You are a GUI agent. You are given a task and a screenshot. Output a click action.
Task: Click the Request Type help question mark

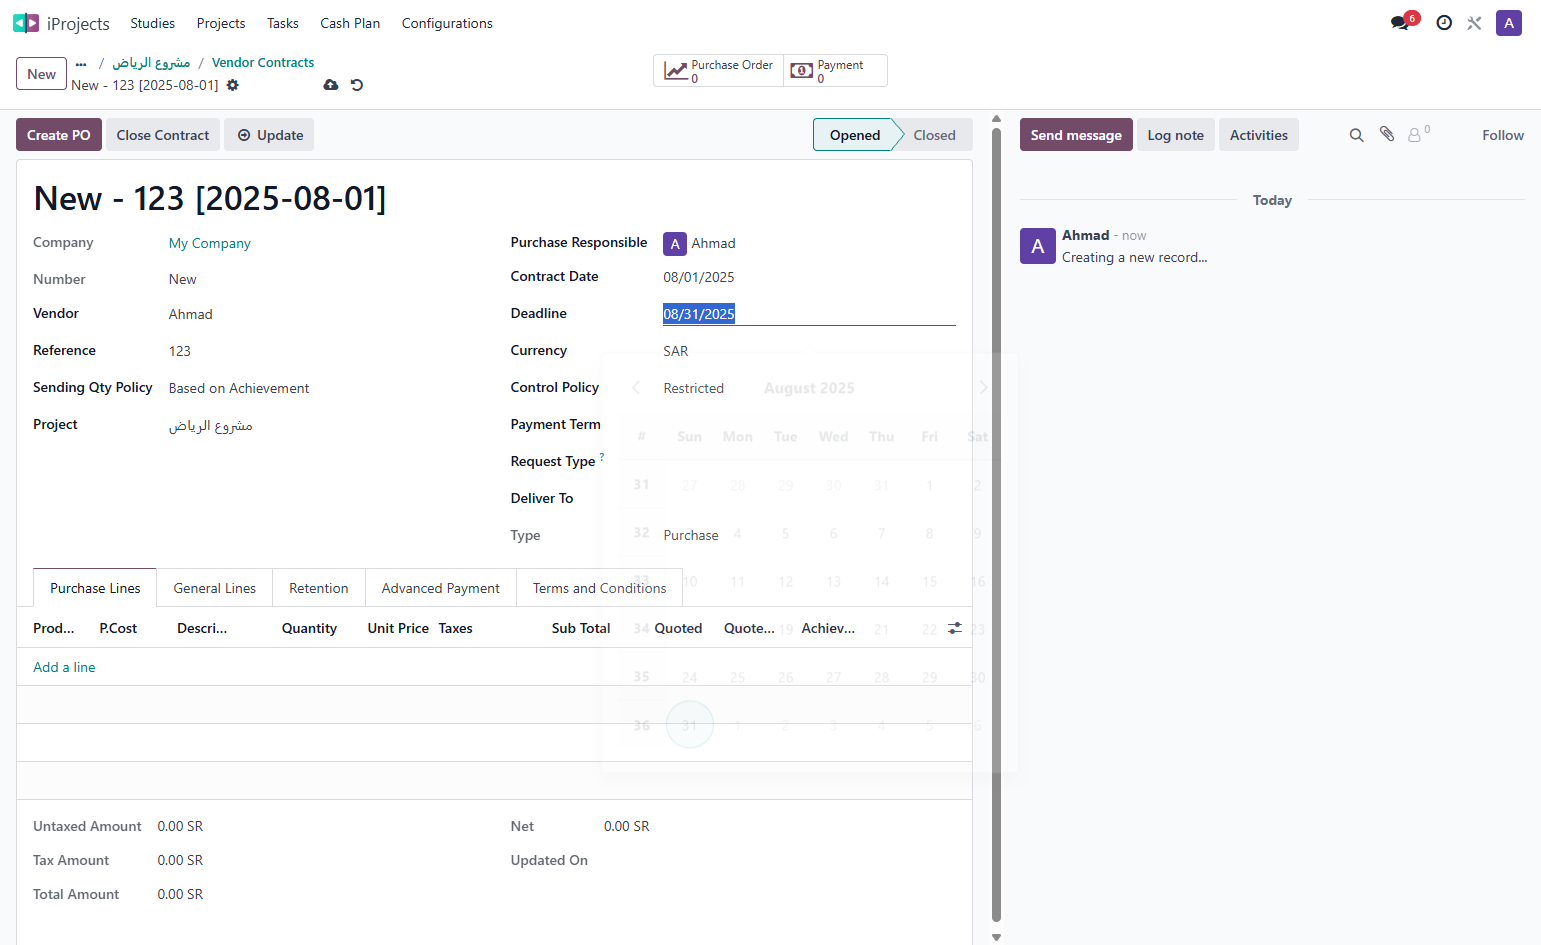coord(602,457)
